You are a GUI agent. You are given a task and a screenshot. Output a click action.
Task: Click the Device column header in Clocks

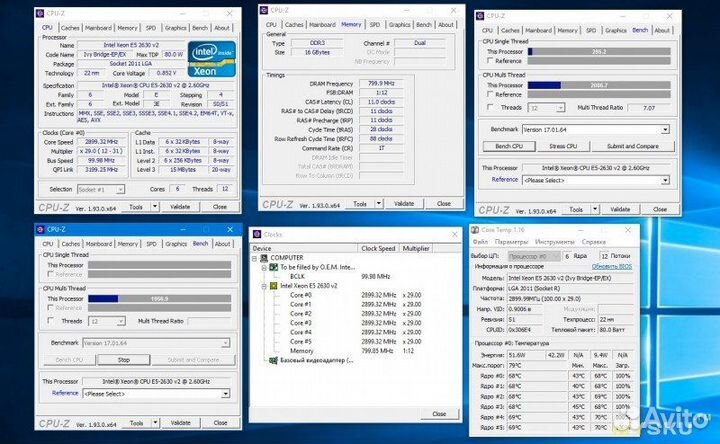click(x=304, y=248)
